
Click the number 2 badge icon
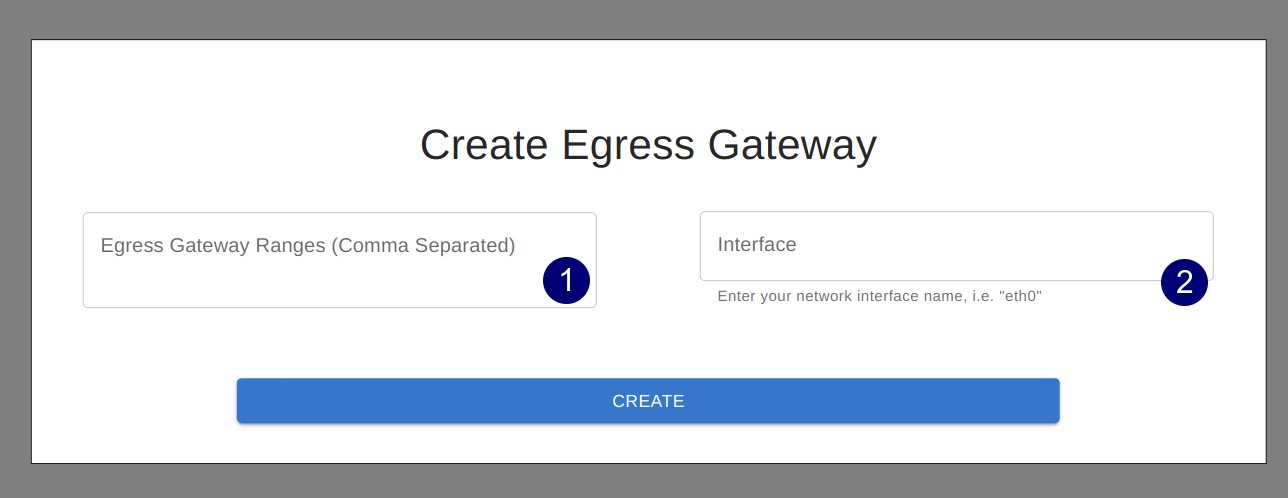(1184, 282)
